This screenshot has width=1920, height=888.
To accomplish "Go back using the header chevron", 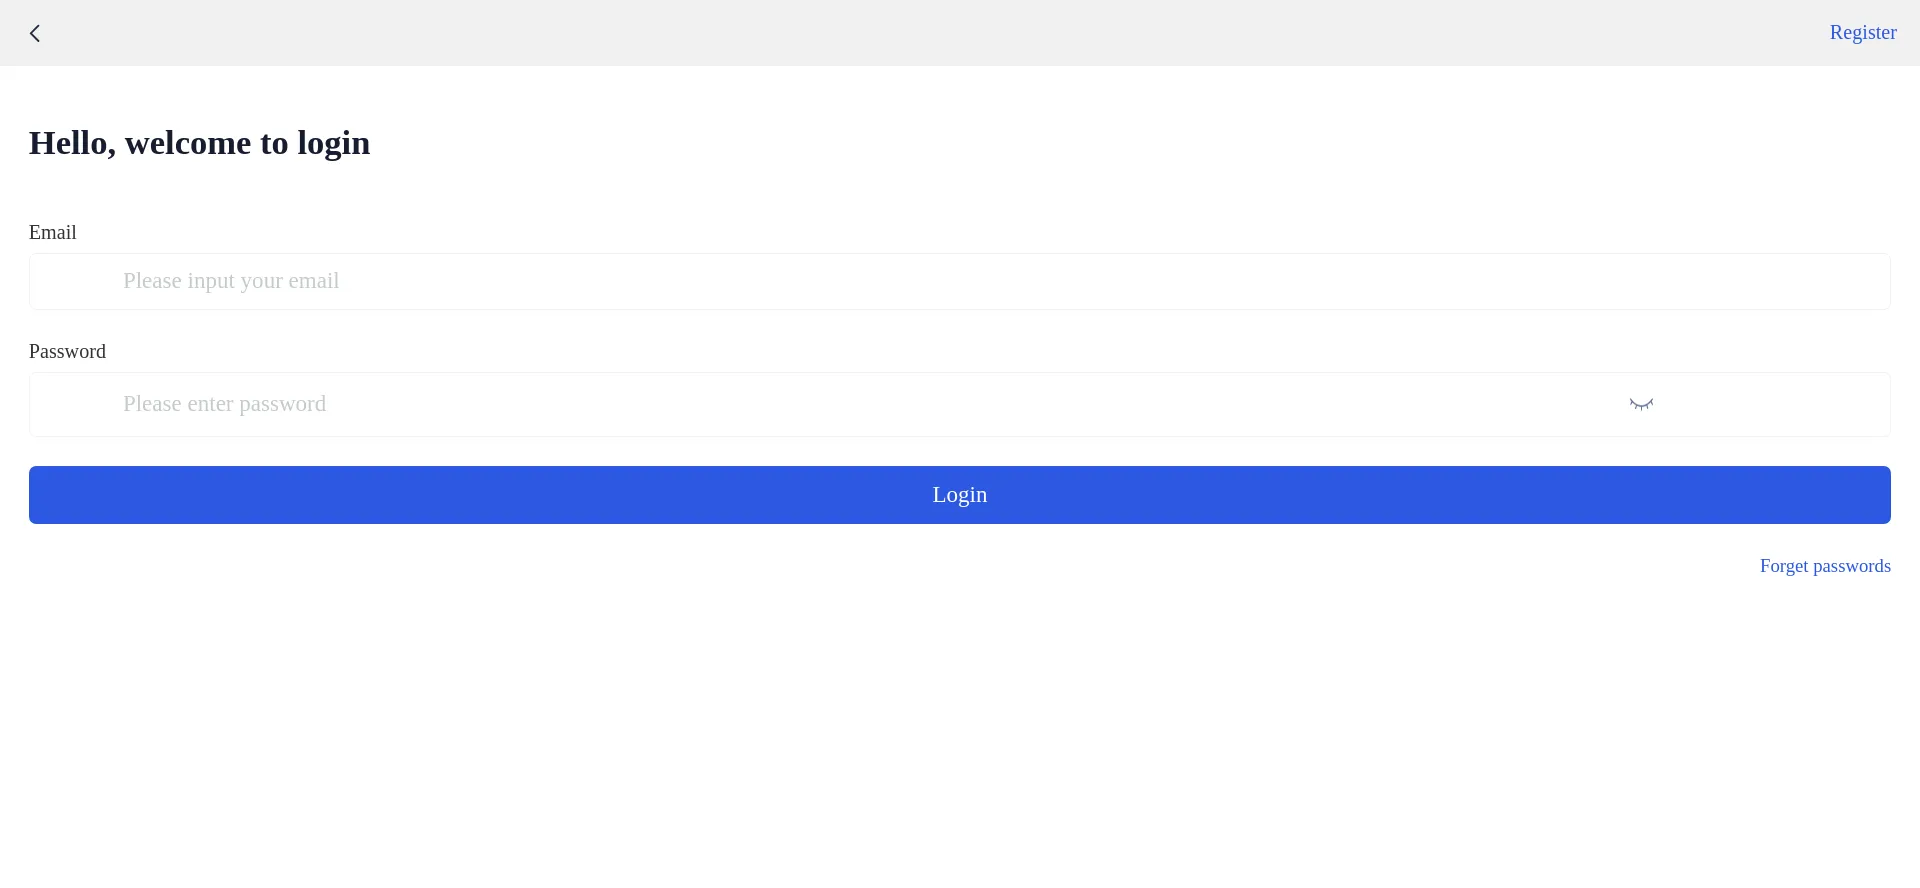I will (35, 34).
